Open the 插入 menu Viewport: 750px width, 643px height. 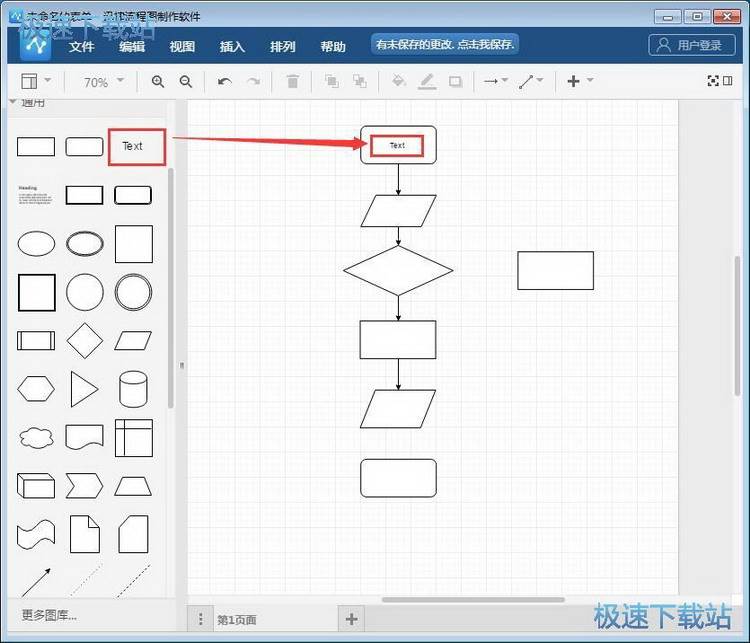click(232, 46)
